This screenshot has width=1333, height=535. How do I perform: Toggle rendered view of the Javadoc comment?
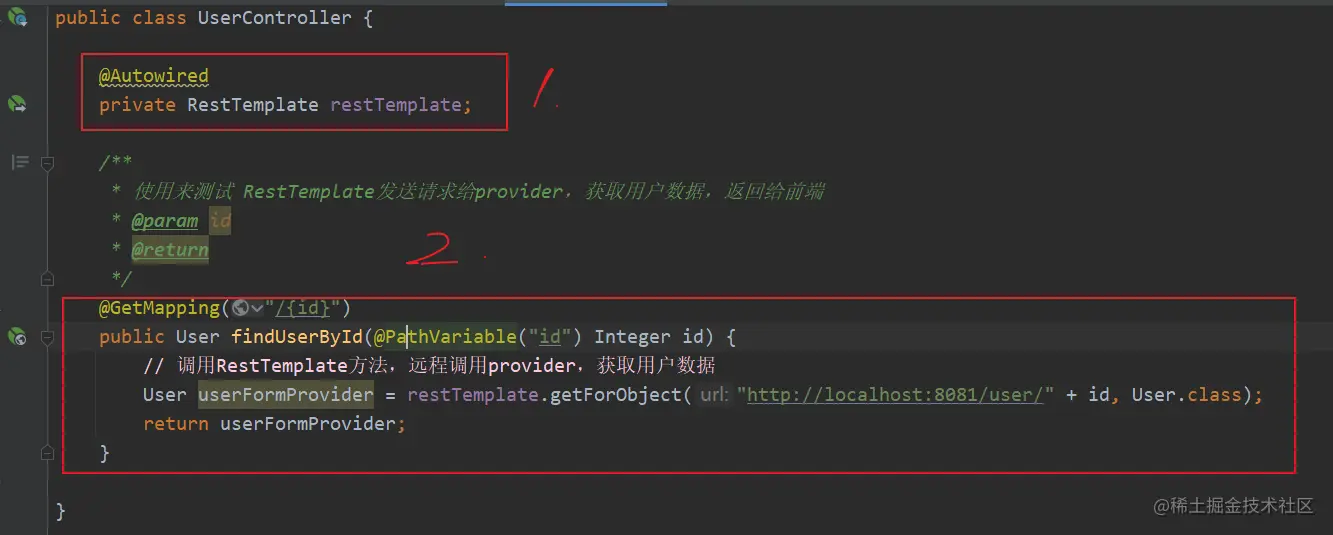pos(20,162)
